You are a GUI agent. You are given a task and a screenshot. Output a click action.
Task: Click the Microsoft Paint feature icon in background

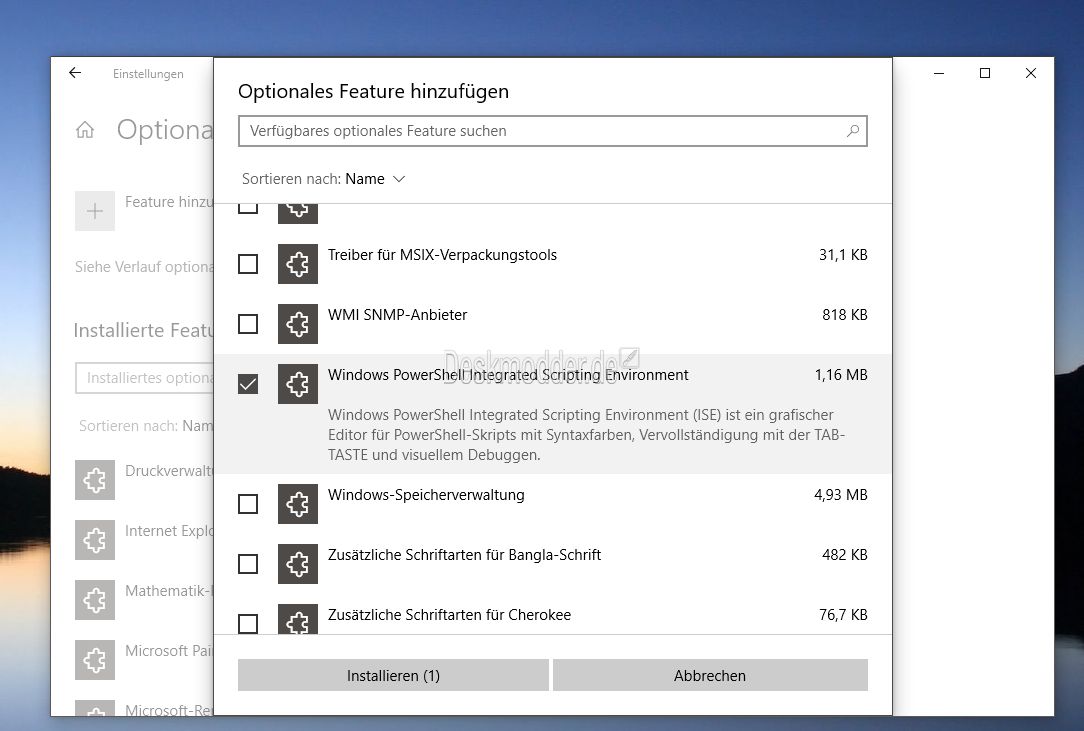click(95, 660)
